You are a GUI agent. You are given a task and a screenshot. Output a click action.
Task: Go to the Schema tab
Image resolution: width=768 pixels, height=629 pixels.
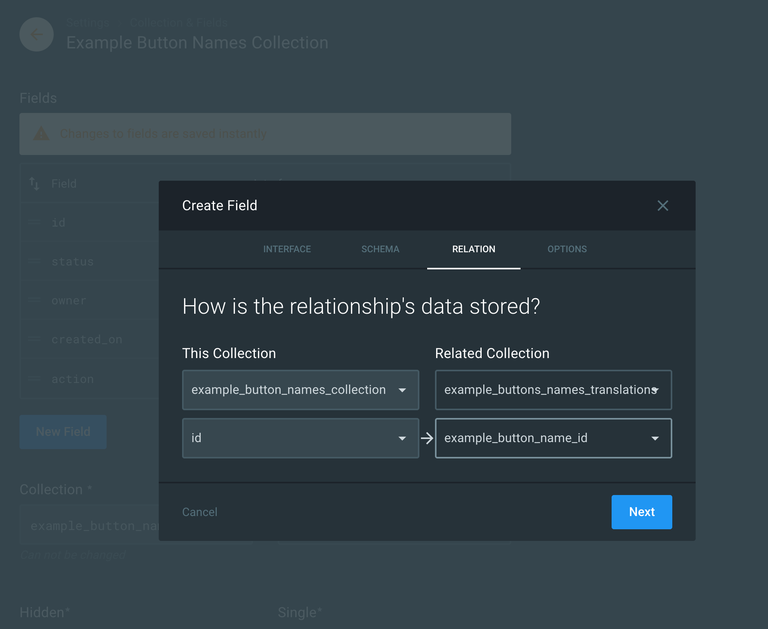click(380, 249)
